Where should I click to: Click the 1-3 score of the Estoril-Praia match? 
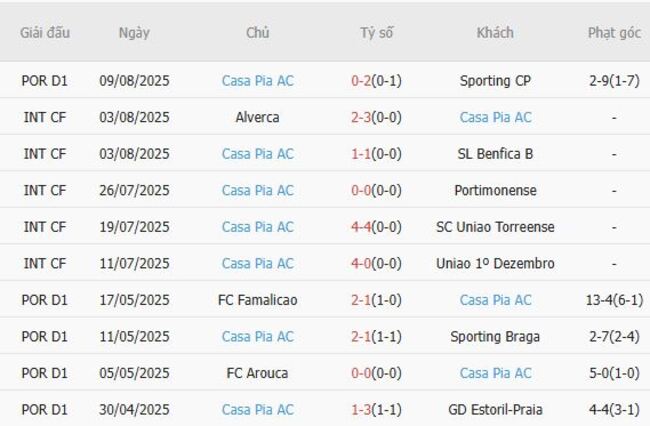coord(362,410)
